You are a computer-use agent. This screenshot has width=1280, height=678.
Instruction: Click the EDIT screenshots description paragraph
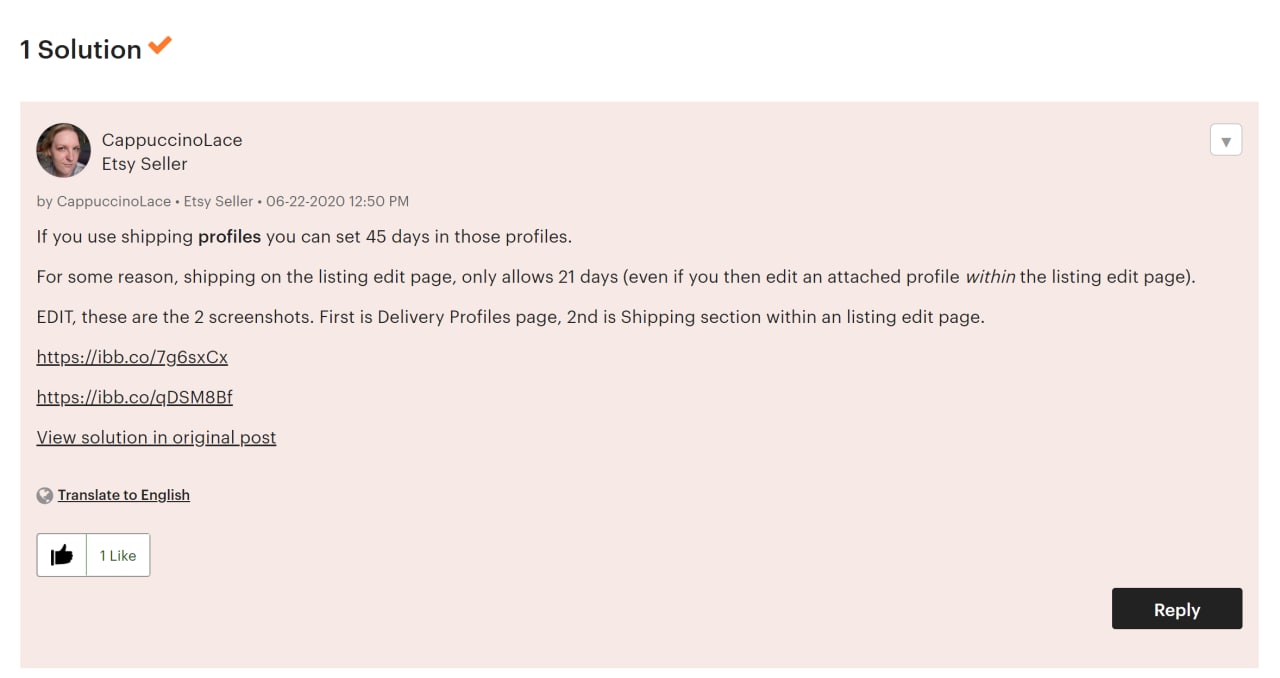(x=511, y=317)
